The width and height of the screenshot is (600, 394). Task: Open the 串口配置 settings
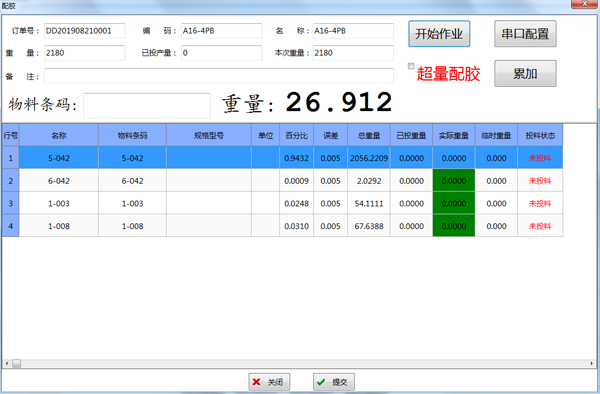pos(525,34)
